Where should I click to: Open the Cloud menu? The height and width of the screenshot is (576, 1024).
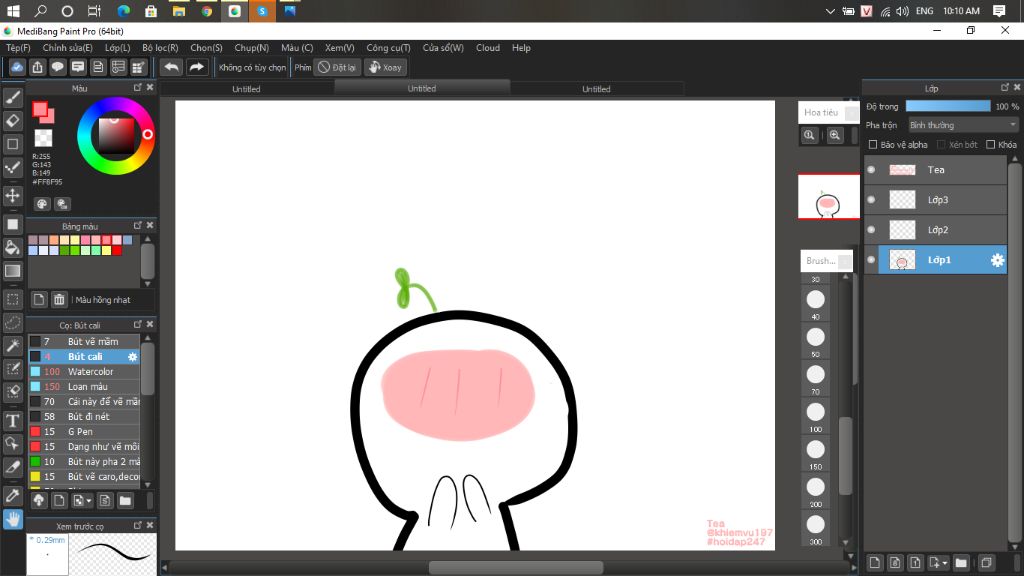(x=488, y=48)
